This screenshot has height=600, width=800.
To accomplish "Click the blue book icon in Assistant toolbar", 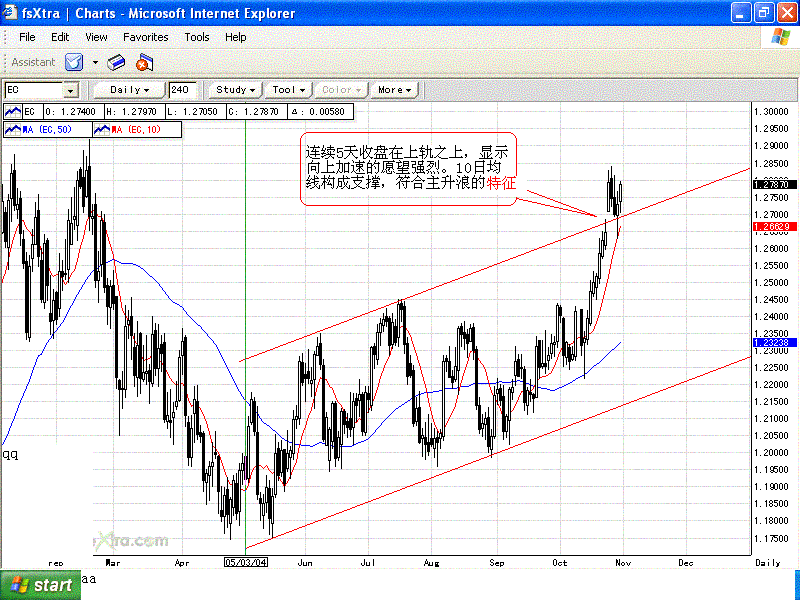I will [x=116, y=62].
